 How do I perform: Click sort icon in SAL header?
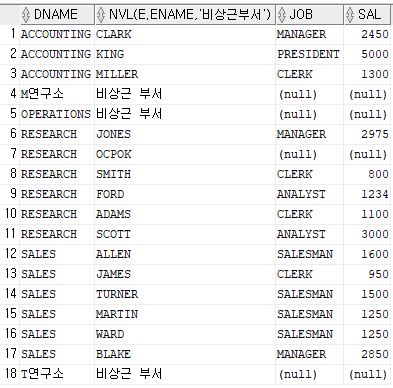point(350,15)
